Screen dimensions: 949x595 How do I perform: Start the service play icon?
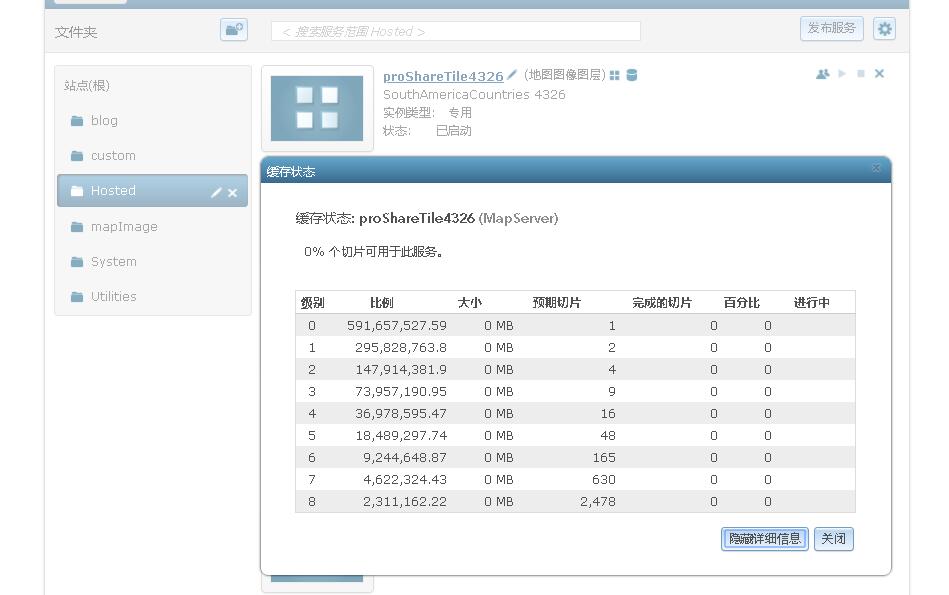click(x=842, y=73)
